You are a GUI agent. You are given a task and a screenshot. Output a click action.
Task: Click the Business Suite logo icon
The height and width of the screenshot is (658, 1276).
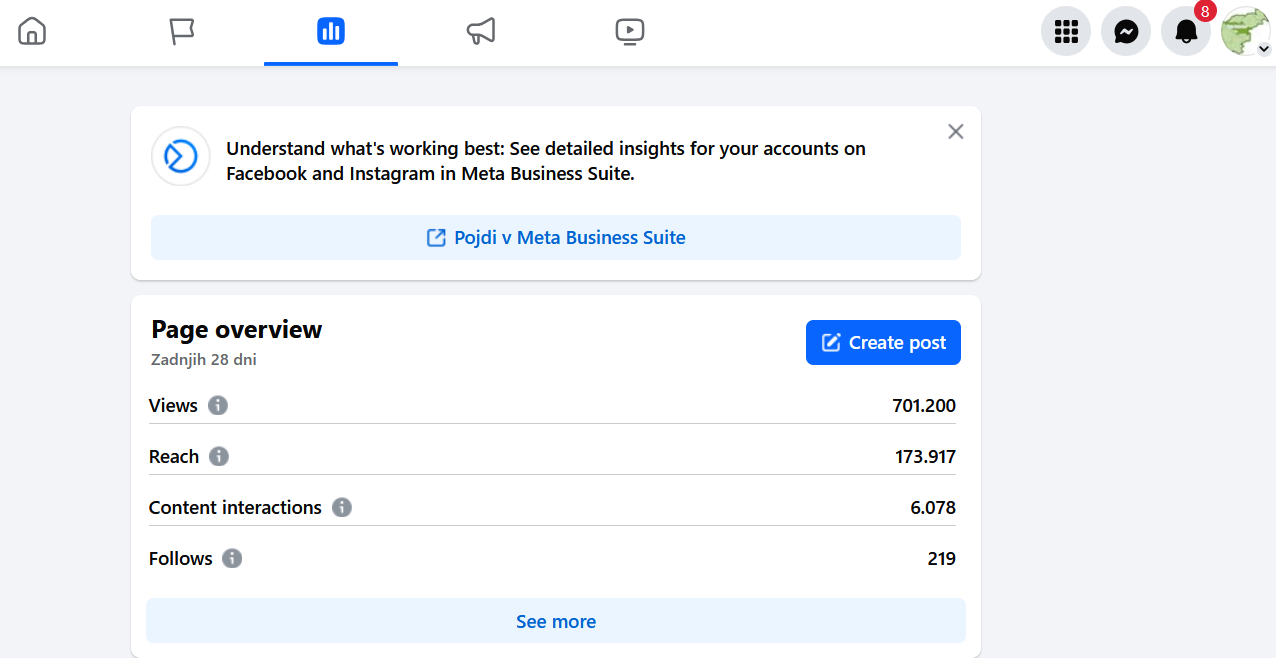pos(181,156)
